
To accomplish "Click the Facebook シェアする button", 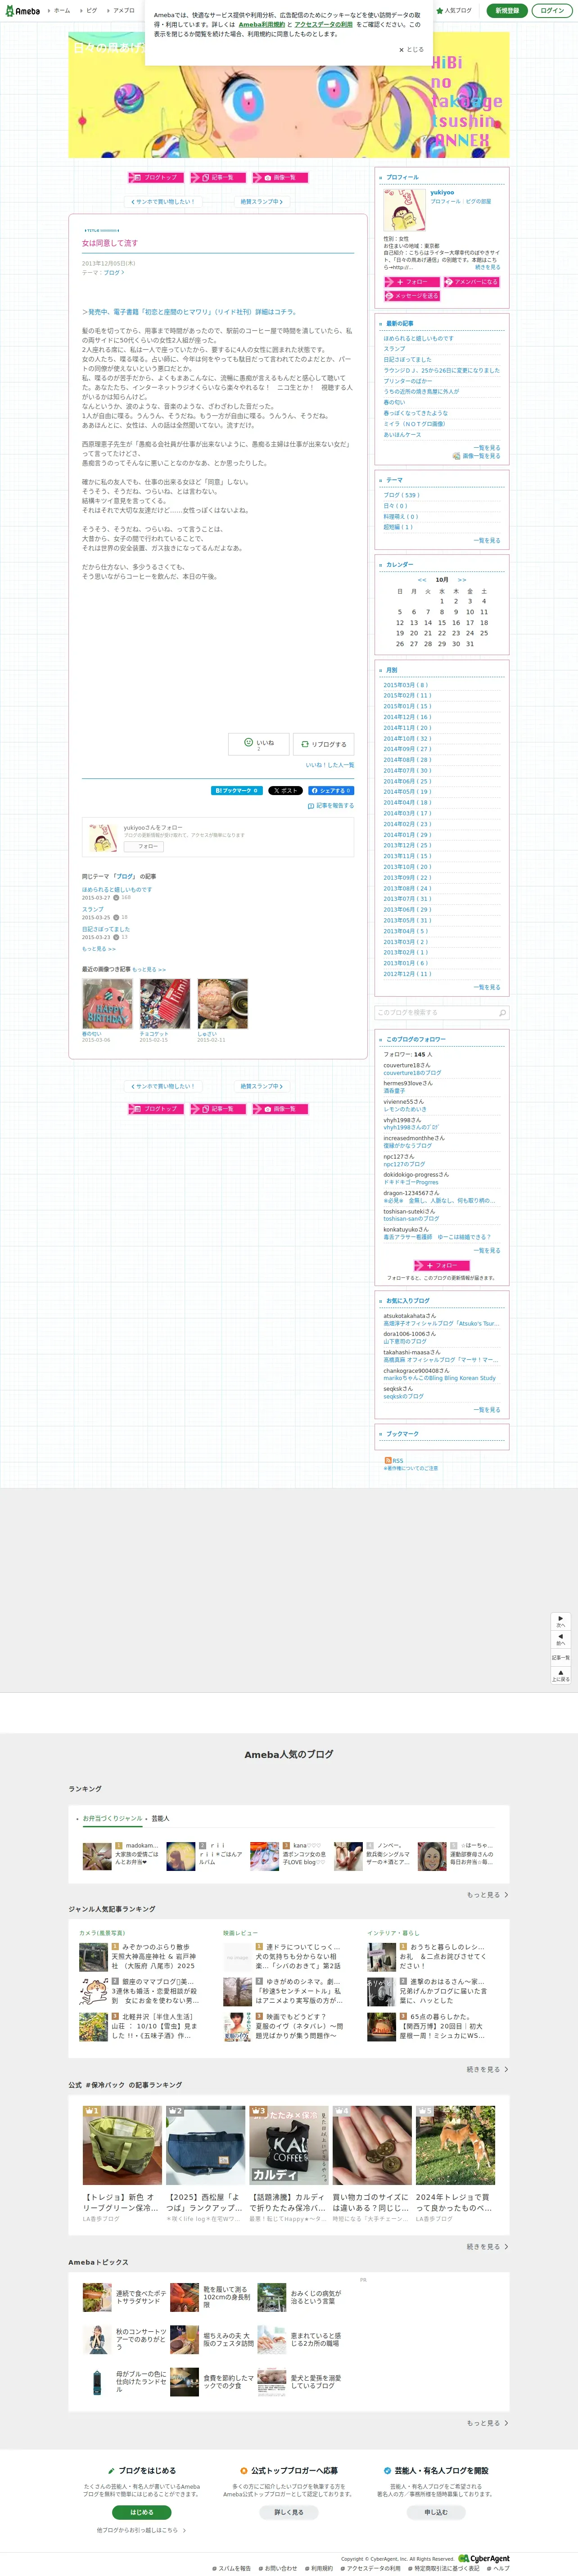I will (x=331, y=790).
